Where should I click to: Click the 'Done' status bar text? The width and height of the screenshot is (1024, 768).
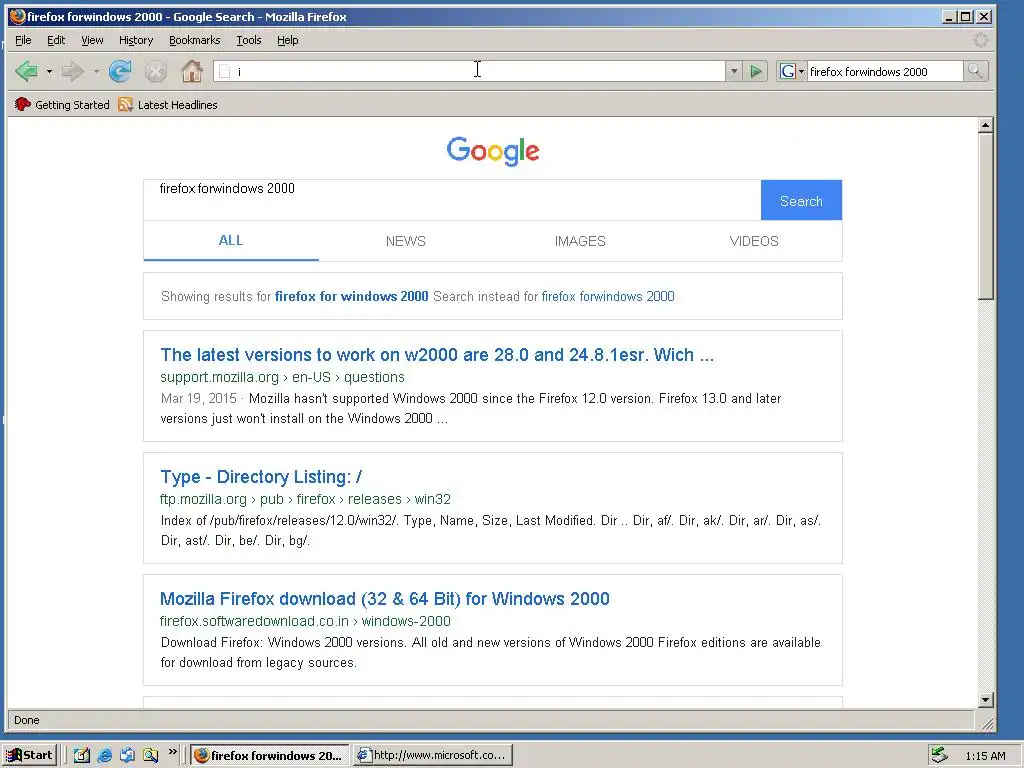click(27, 720)
